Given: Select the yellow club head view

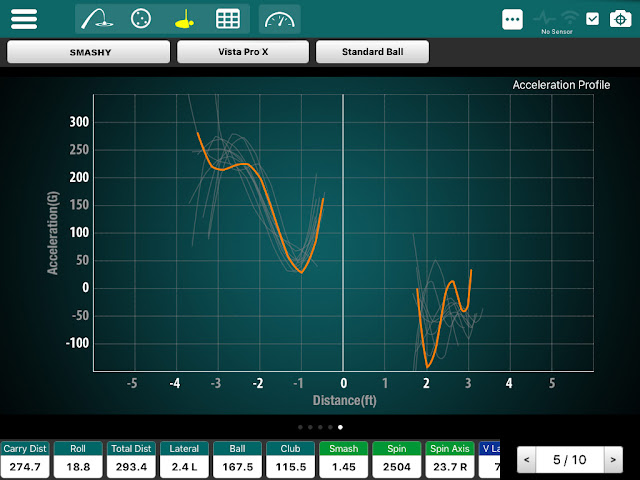Looking at the screenshot, I should point(184,19).
